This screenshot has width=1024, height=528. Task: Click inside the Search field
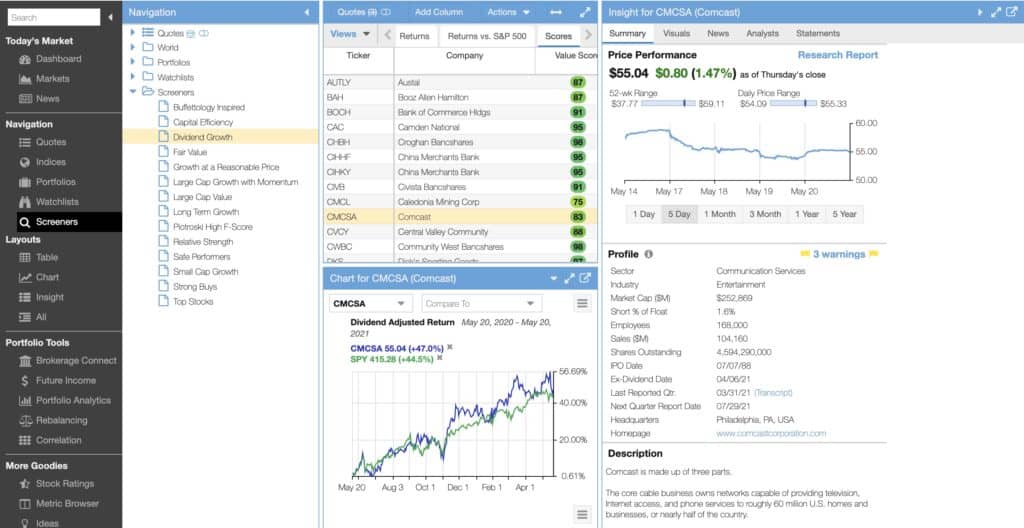point(54,18)
